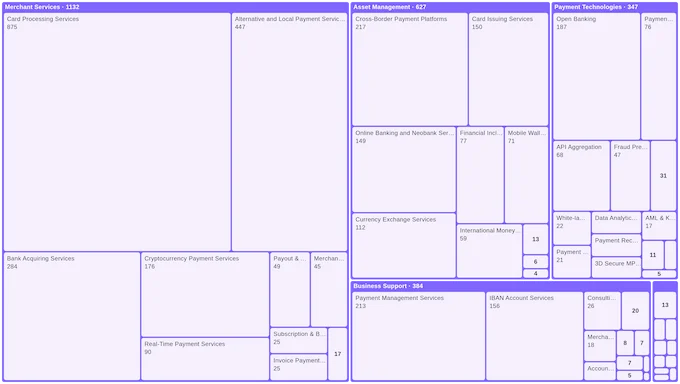
Task: Click the tile labeled 8
Action: (625, 343)
